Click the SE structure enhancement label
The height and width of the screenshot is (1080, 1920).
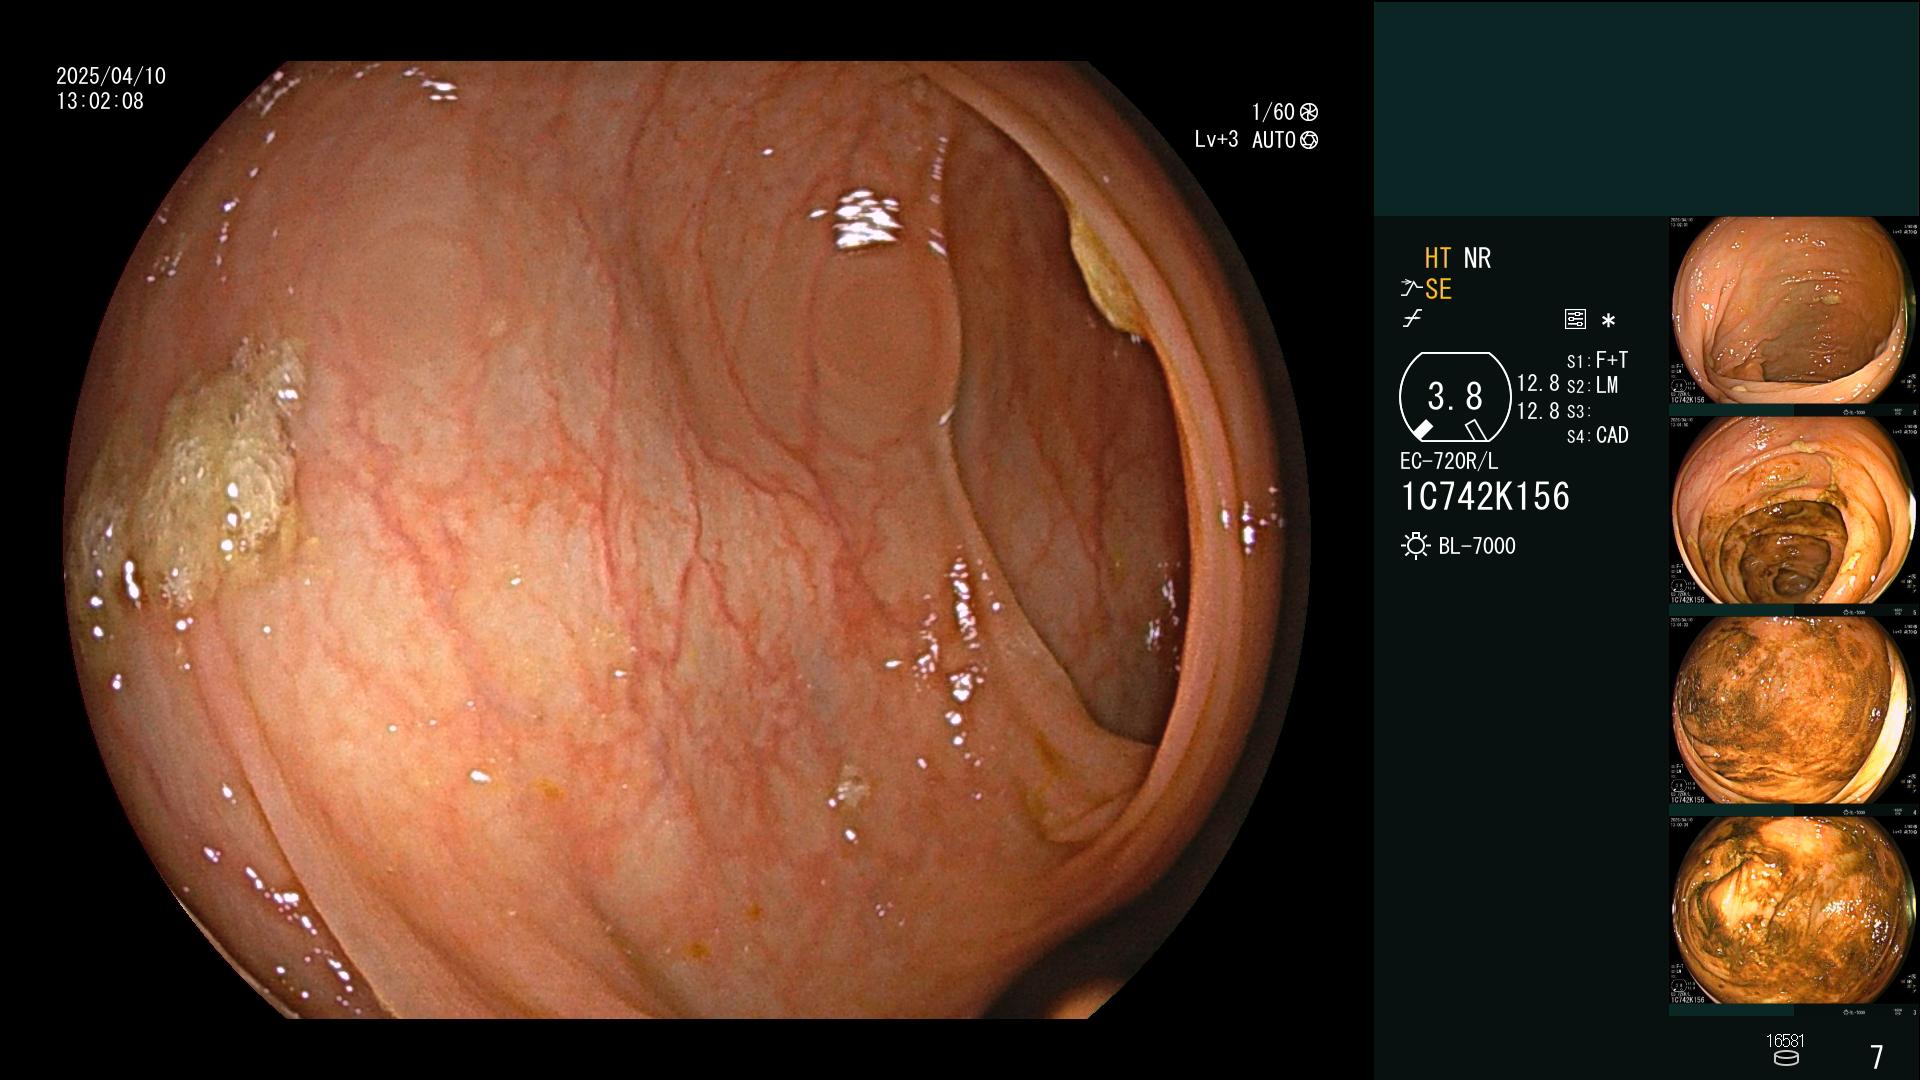point(1438,289)
